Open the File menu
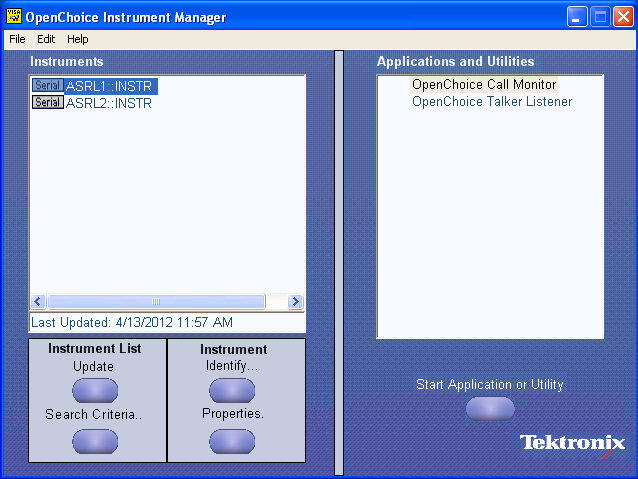The height and width of the screenshot is (479, 638). (x=17, y=39)
